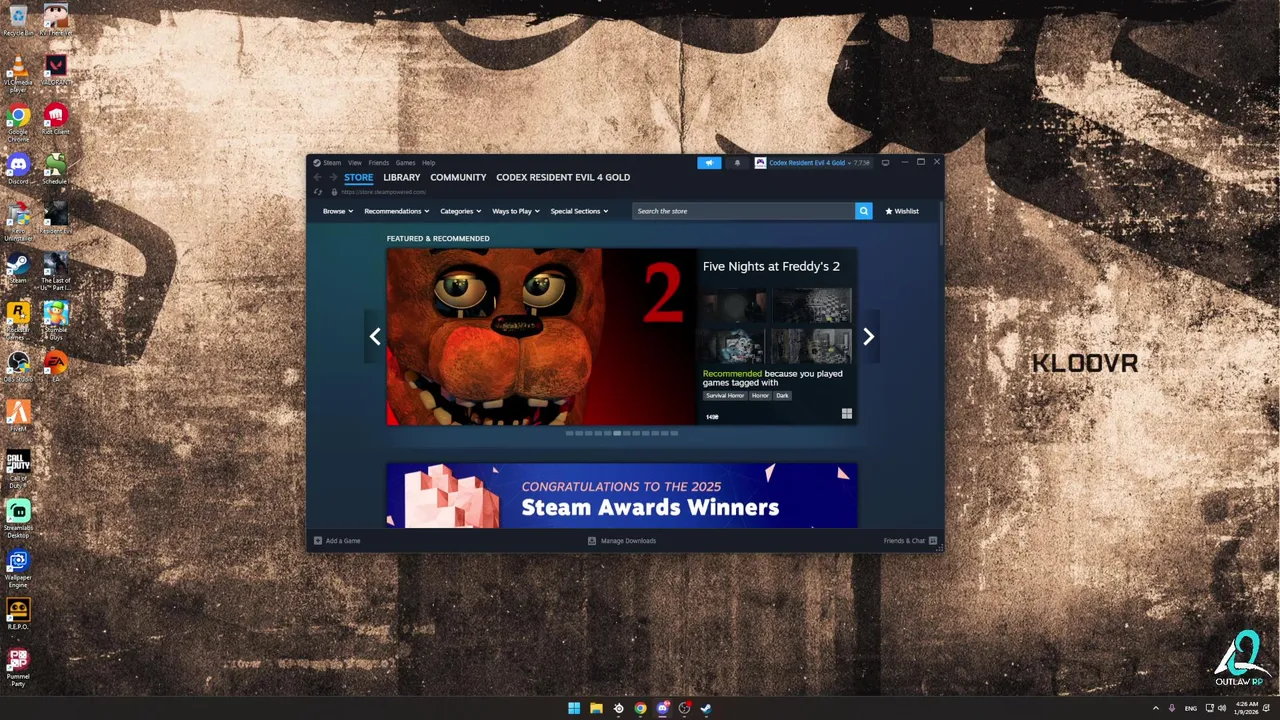The image size is (1280, 720).
Task: Open Steam notifications bell
Action: tap(737, 163)
